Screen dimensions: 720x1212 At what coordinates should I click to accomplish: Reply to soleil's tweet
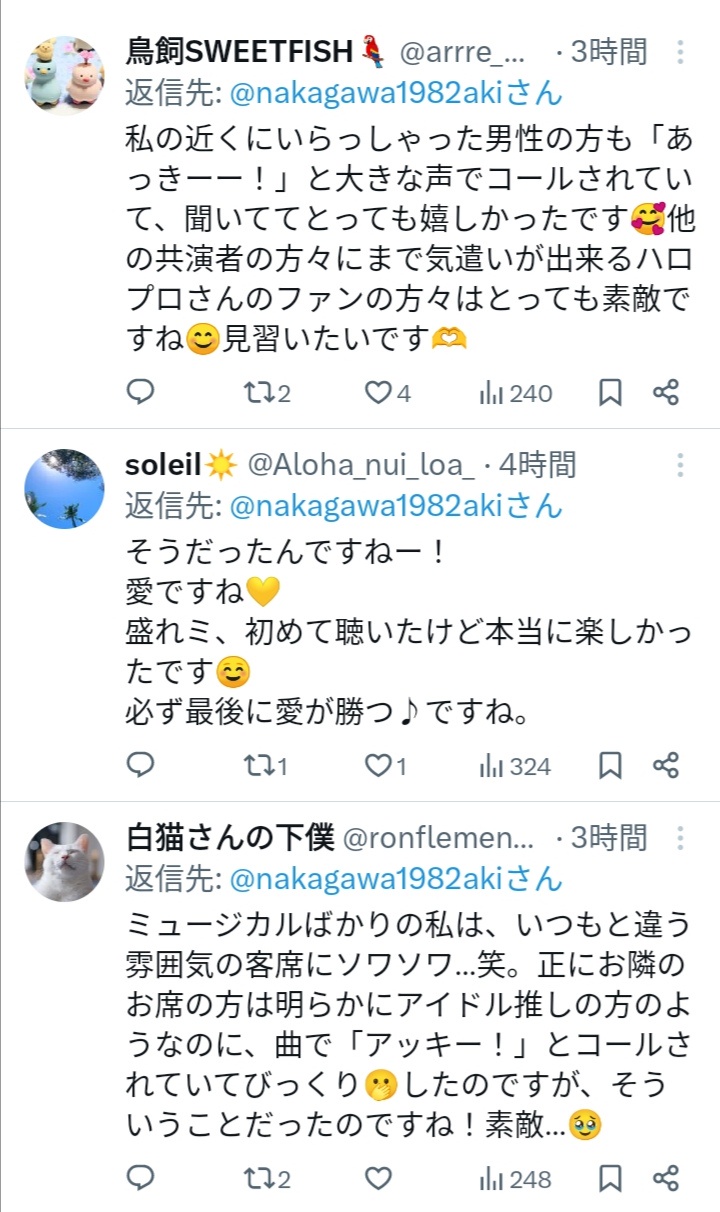[x=141, y=766]
